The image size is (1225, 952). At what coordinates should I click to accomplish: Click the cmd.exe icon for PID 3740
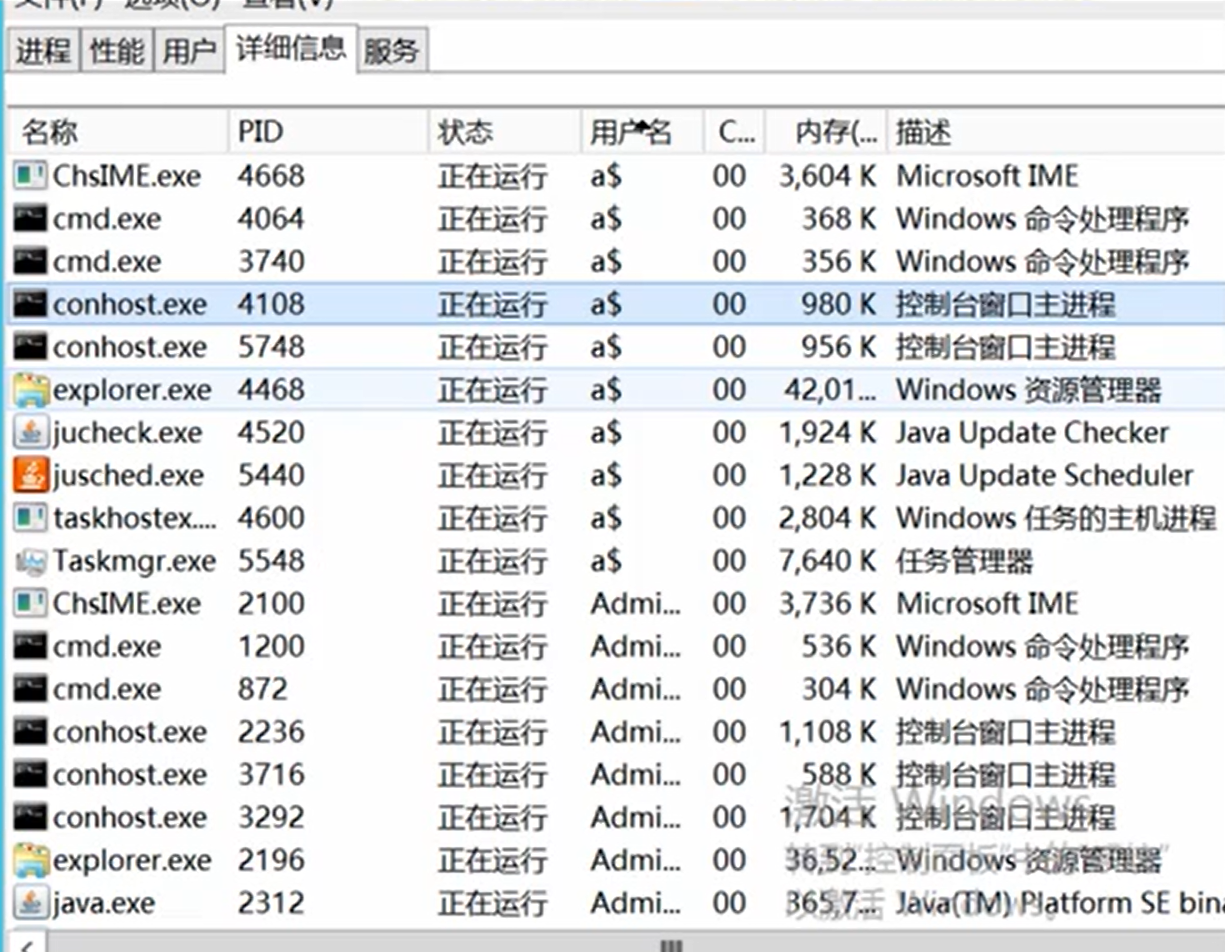click(31, 262)
